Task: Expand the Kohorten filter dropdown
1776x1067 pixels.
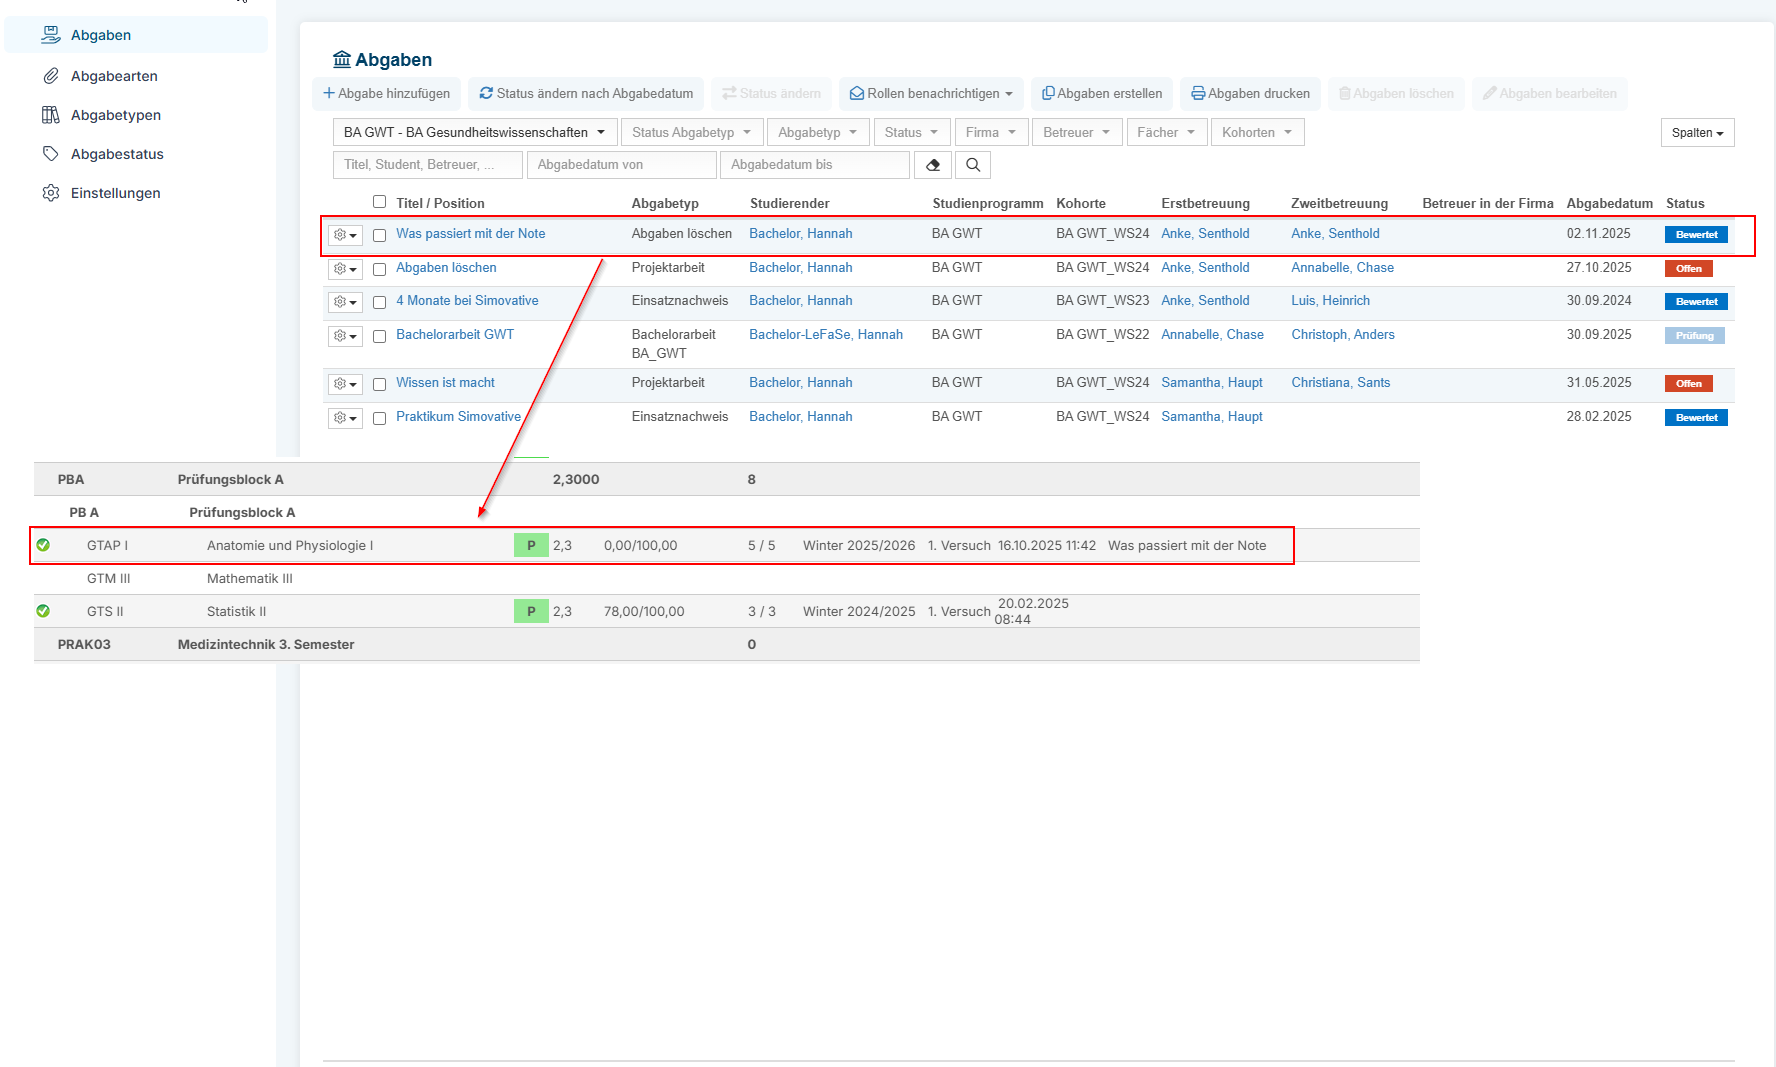Action: (1257, 132)
